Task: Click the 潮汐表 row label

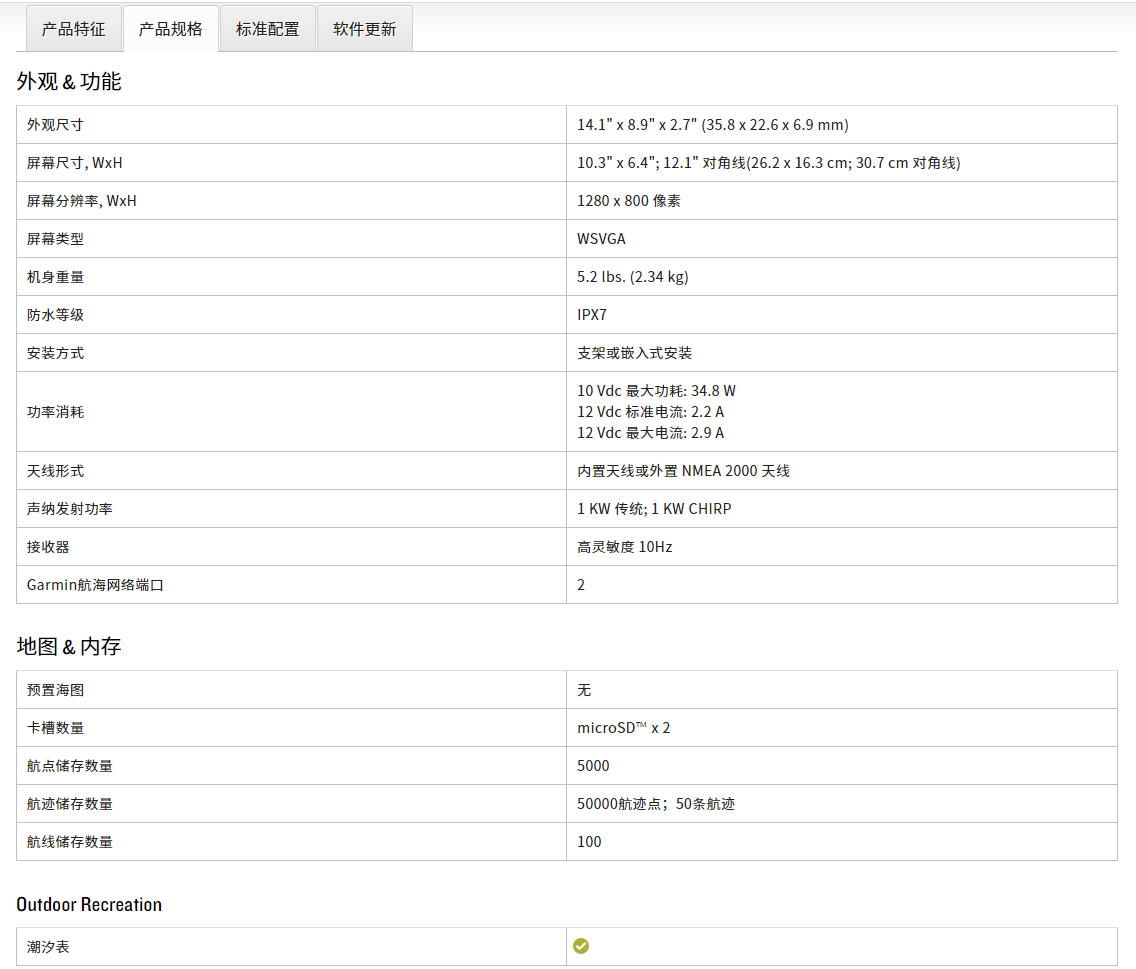Action: coord(48,946)
